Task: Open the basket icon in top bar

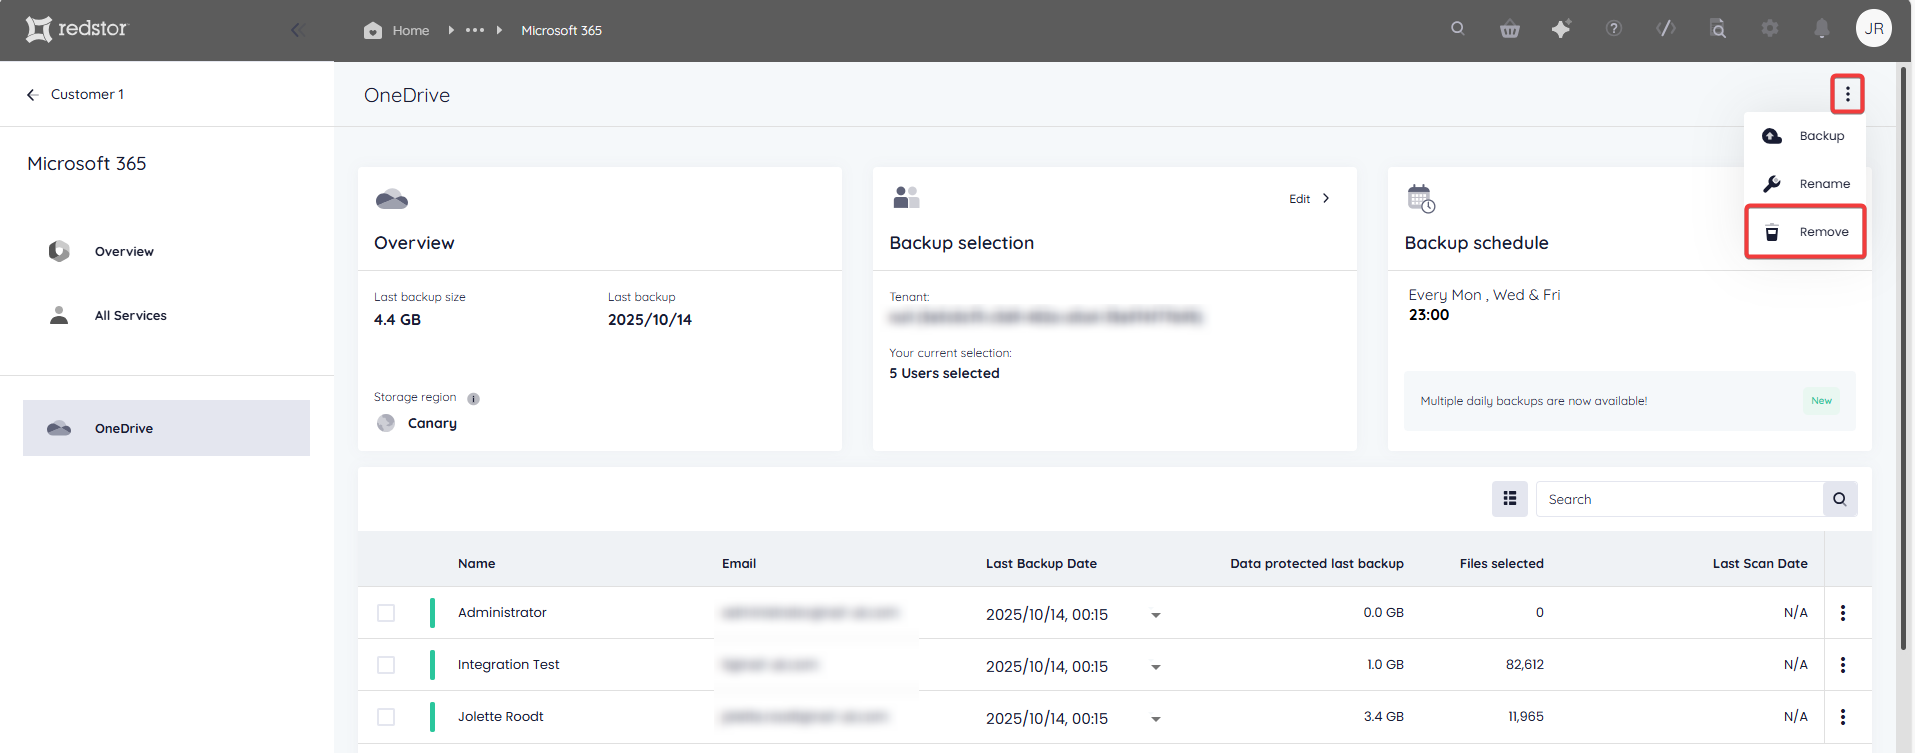Action: tap(1510, 29)
